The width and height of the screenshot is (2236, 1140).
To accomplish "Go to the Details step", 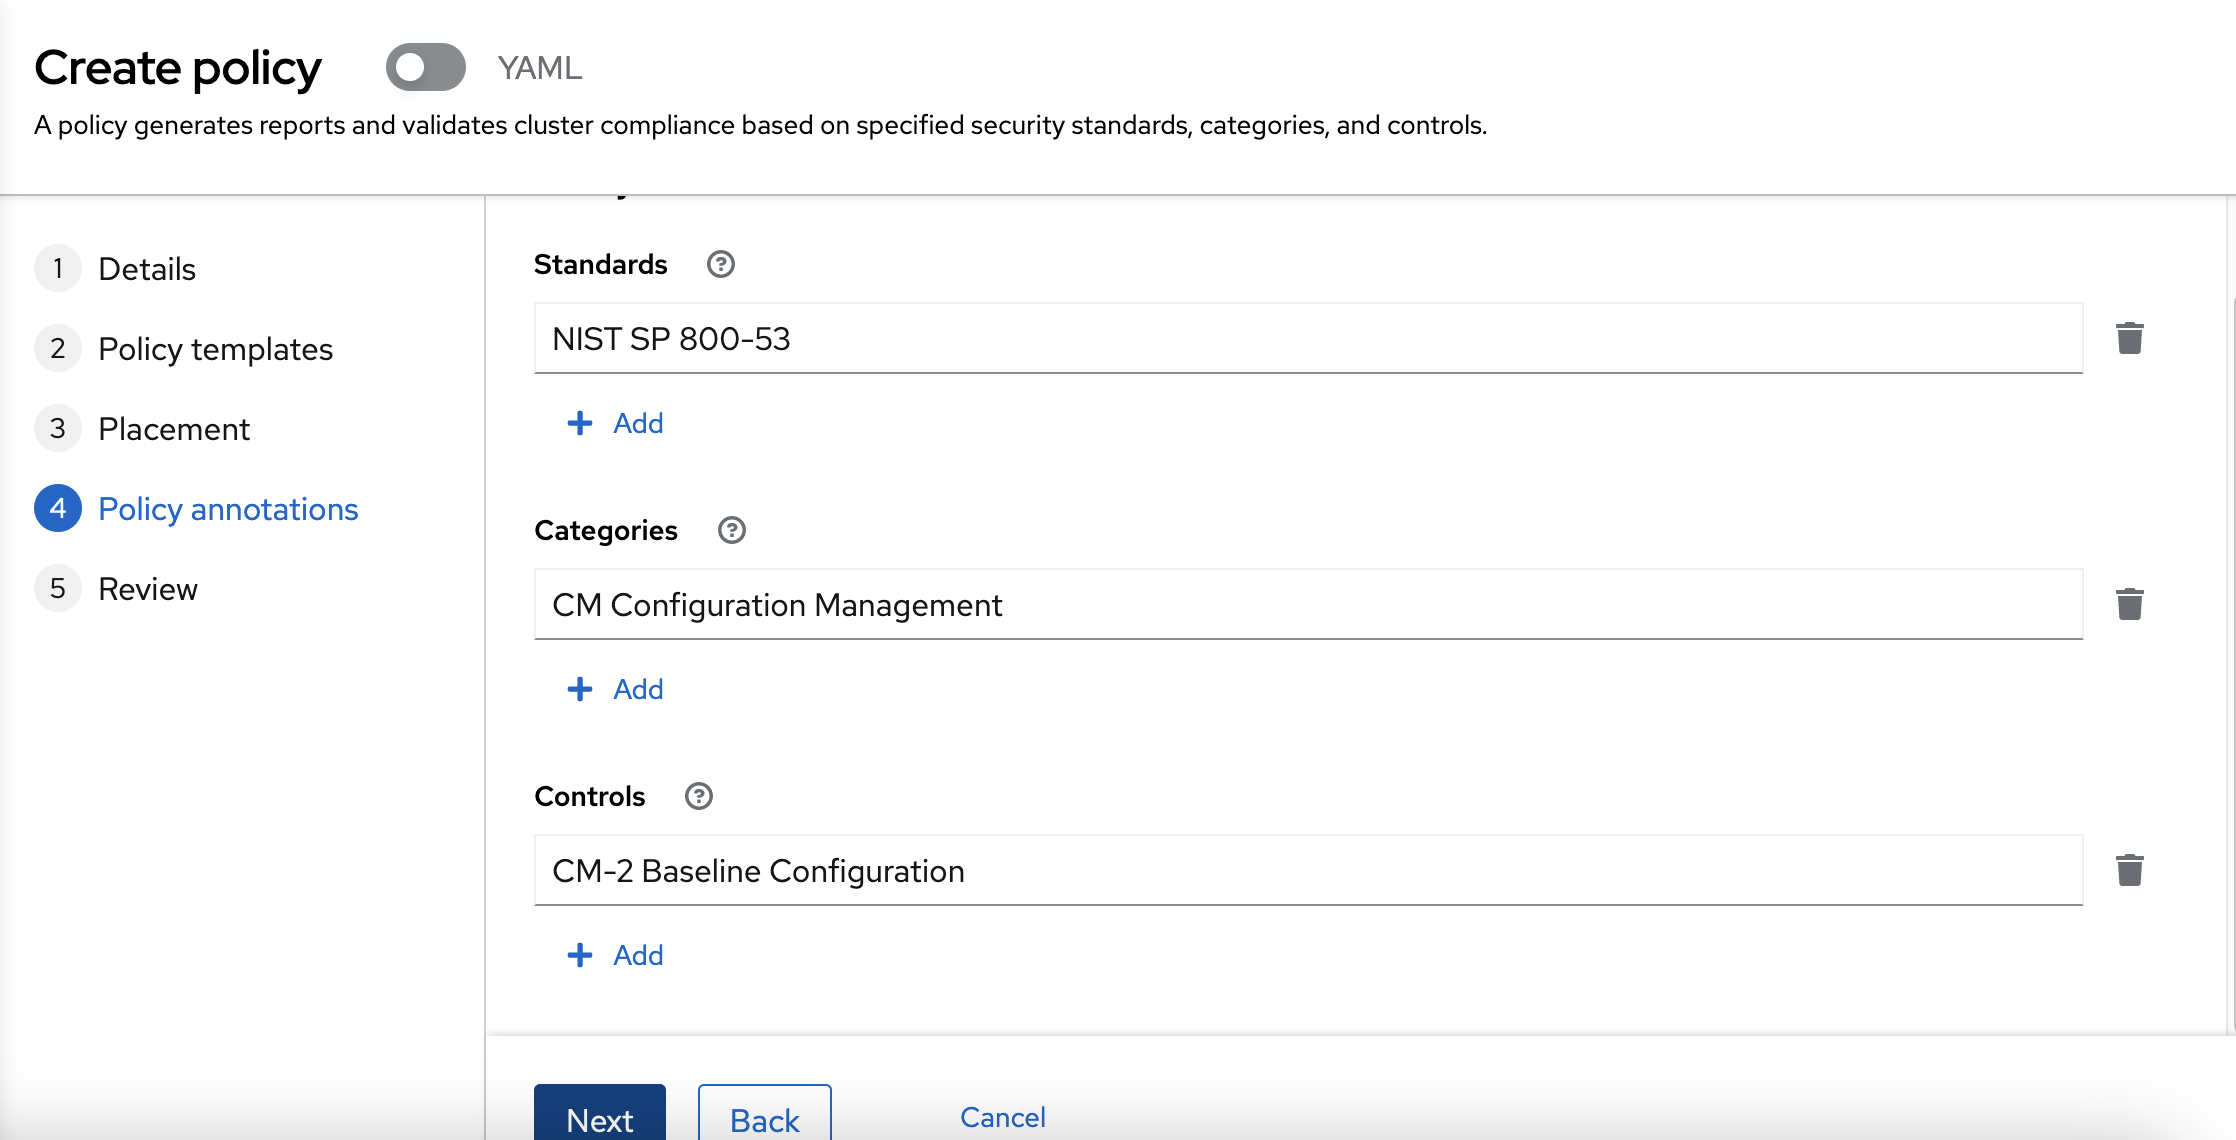I will click(116, 268).
